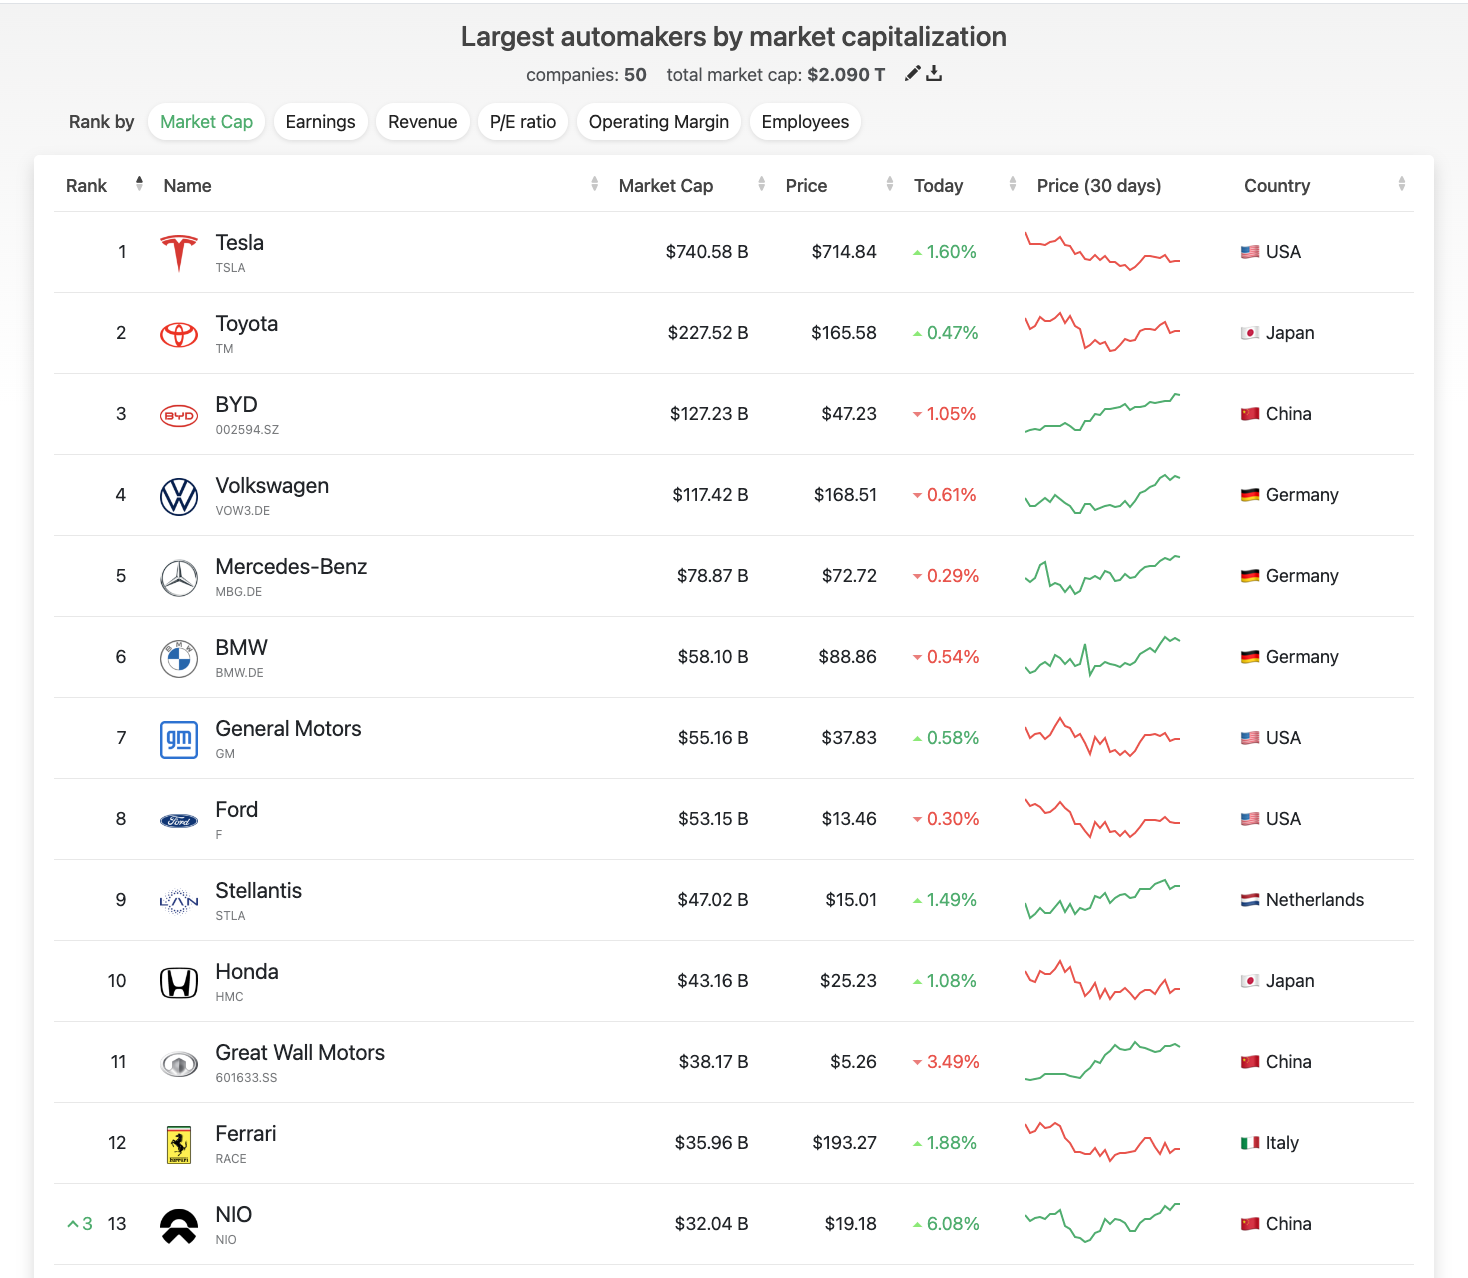The height and width of the screenshot is (1278, 1468).
Task: Click total market cap $2.090 T
Action: (846, 75)
